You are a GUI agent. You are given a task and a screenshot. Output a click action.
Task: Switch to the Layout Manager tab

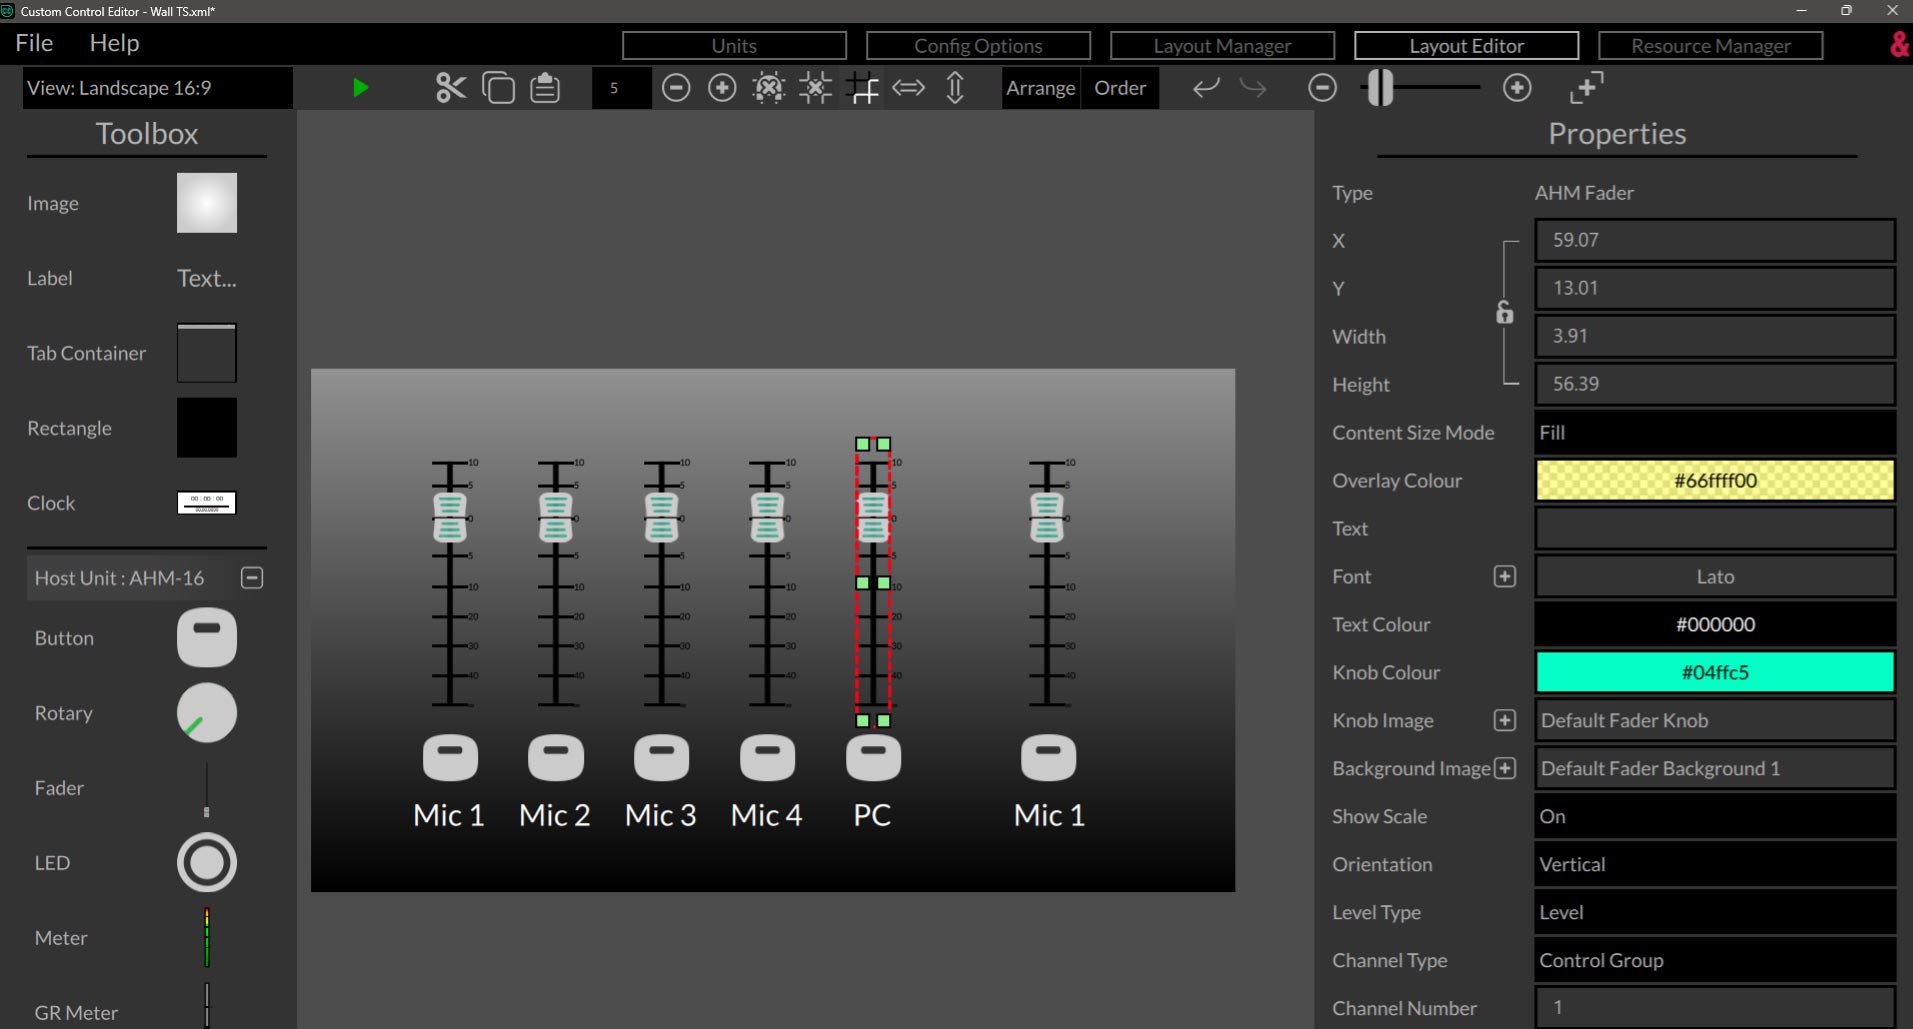1222,45
